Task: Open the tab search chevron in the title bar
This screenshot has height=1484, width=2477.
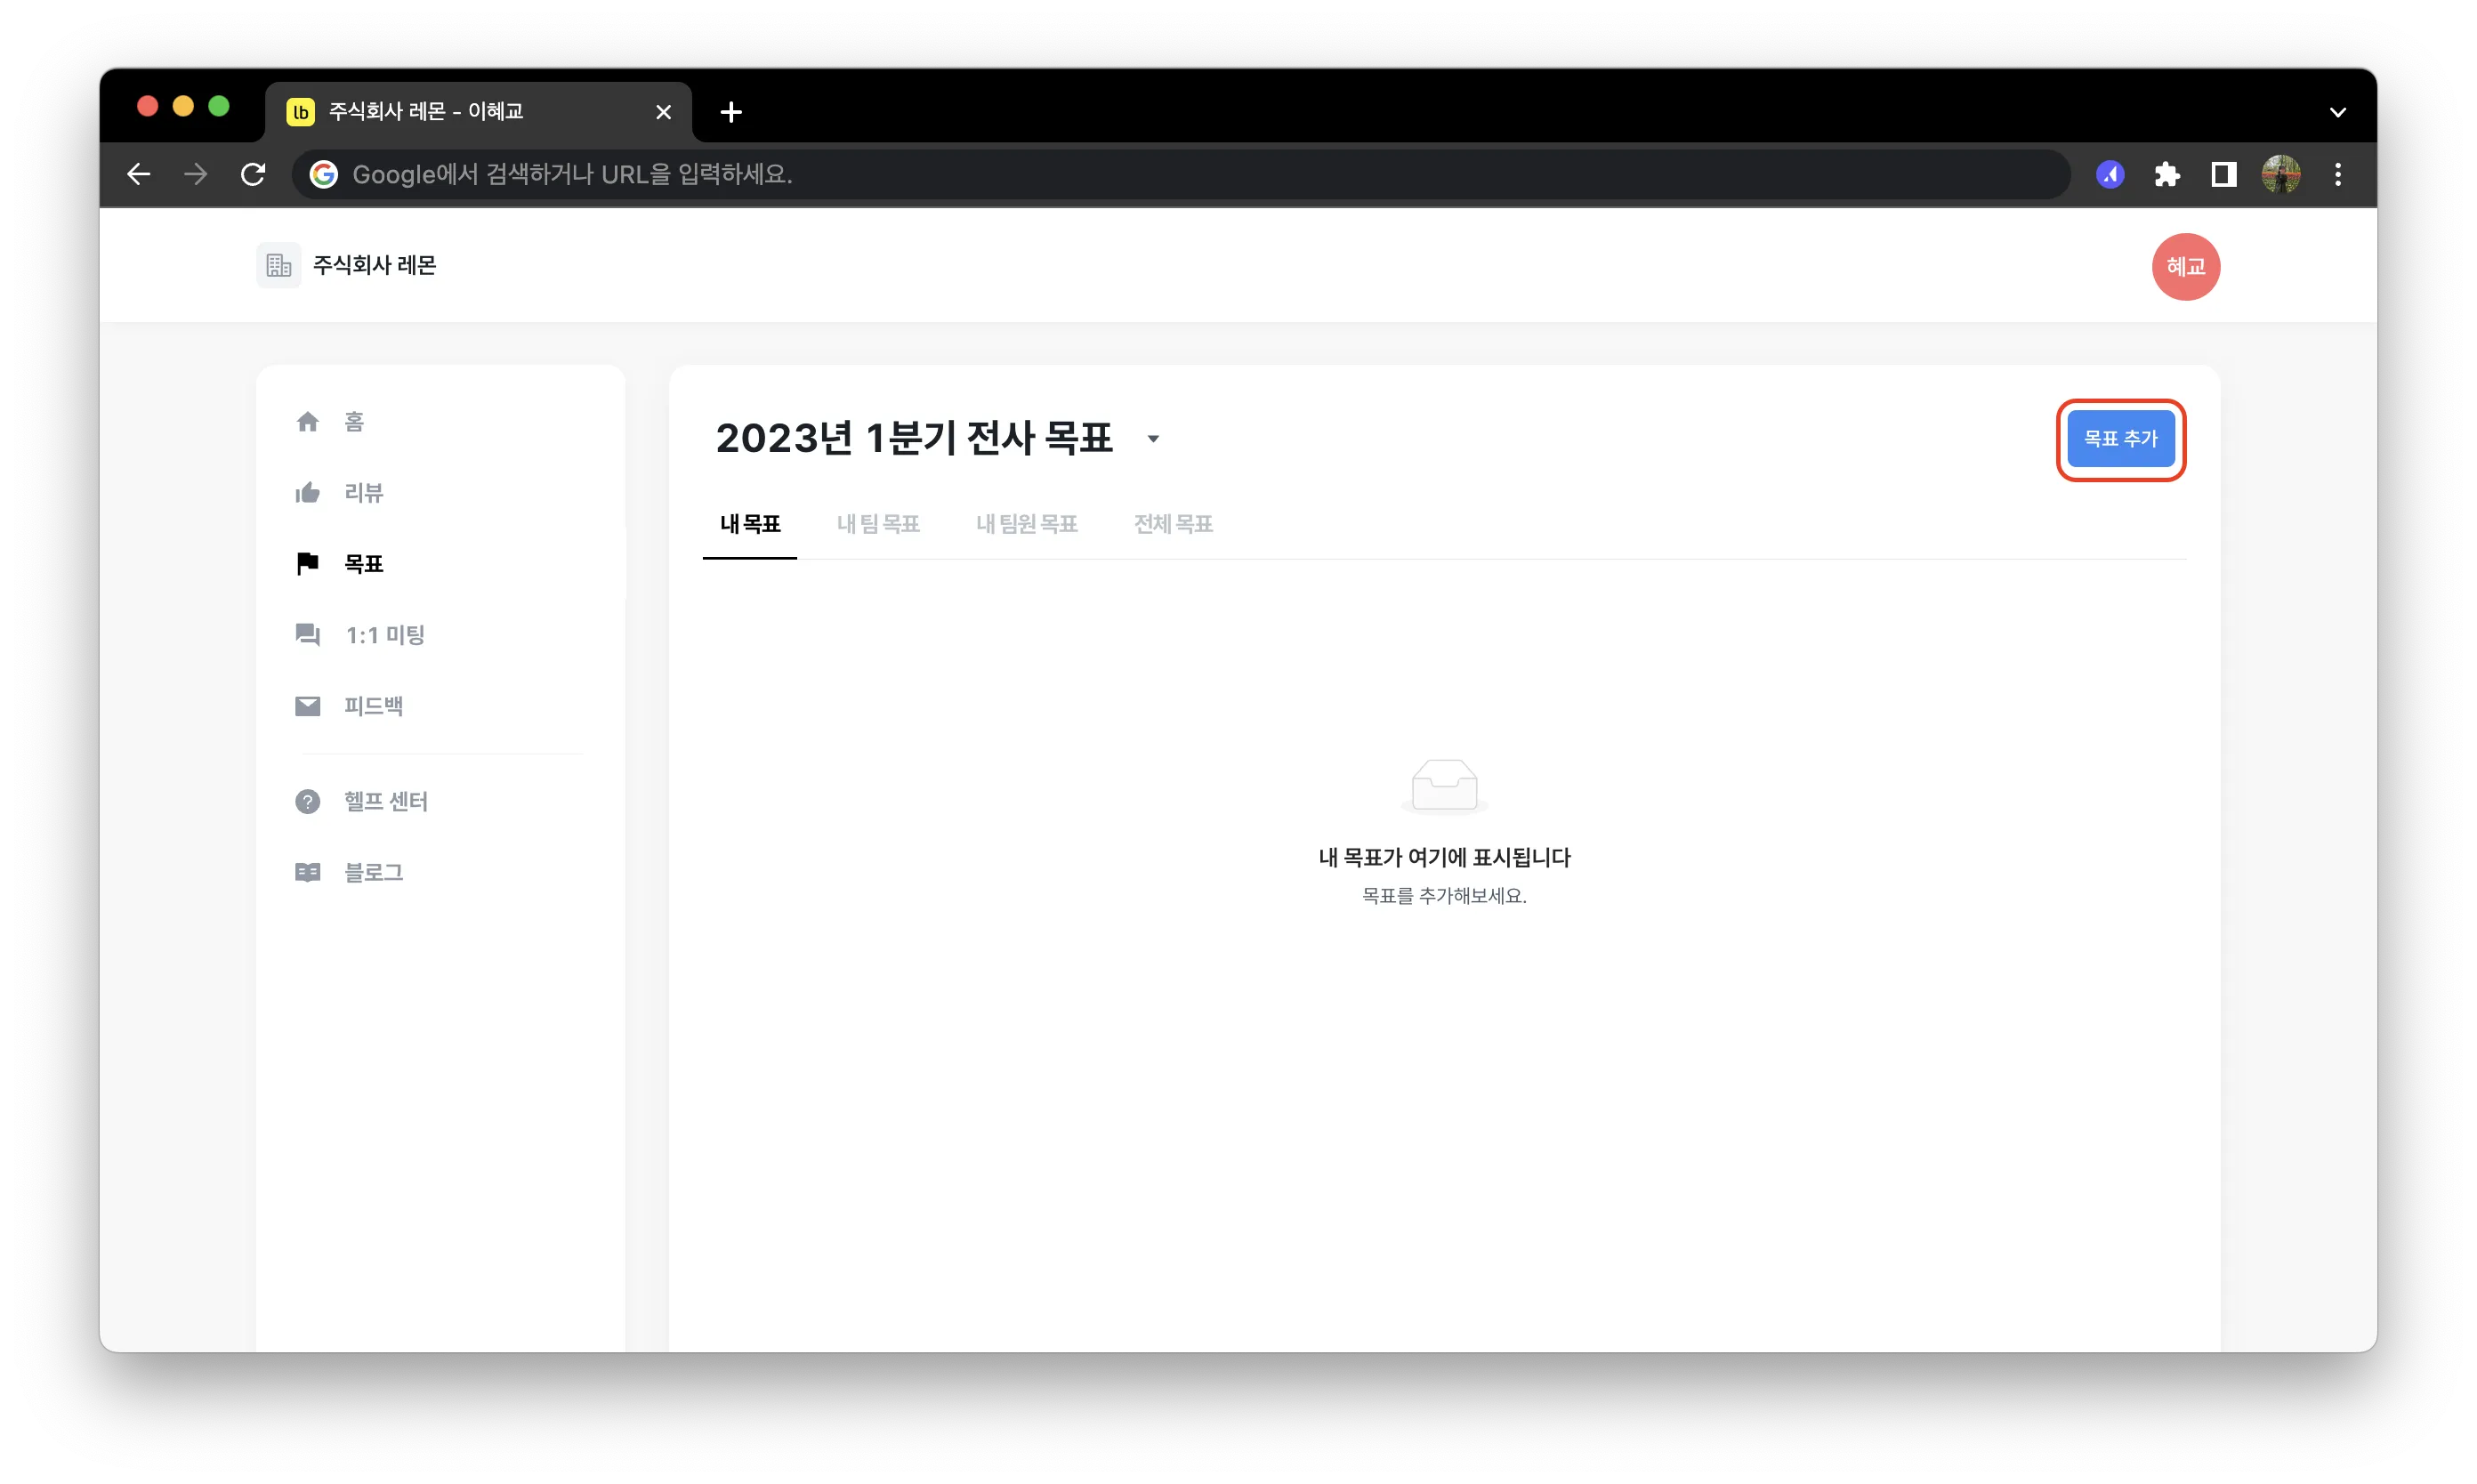Action: 2337,112
